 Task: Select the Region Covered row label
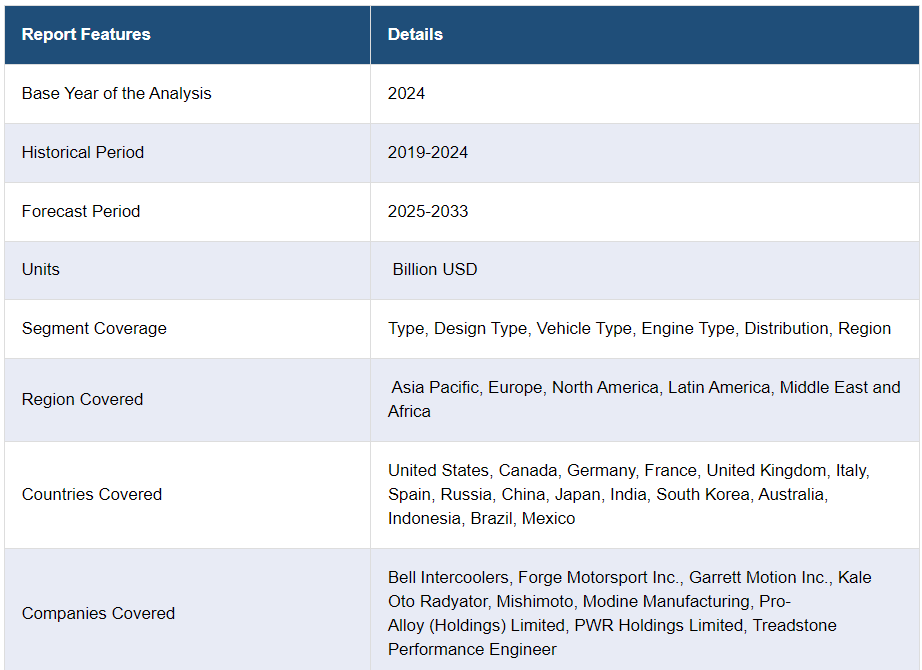pos(82,399)
